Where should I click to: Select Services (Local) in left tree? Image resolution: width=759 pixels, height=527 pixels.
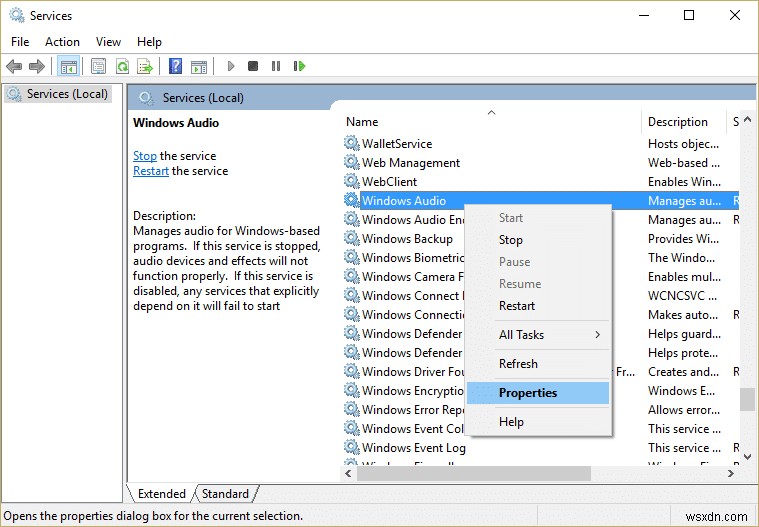pyautogui.click(x=59, y=94)
